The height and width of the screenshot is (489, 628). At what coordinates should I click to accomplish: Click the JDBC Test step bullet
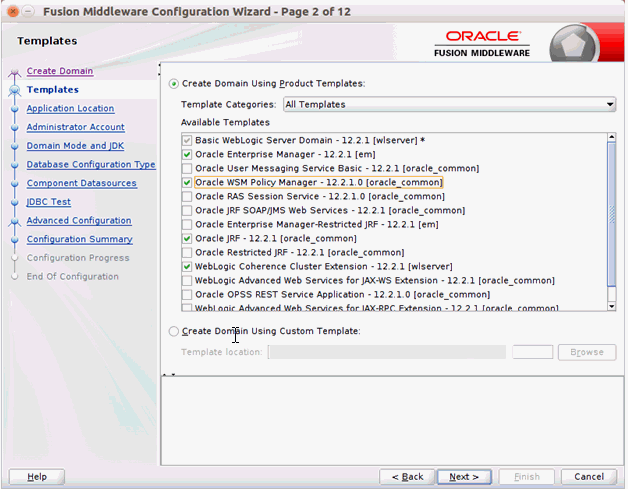point(15,202)
